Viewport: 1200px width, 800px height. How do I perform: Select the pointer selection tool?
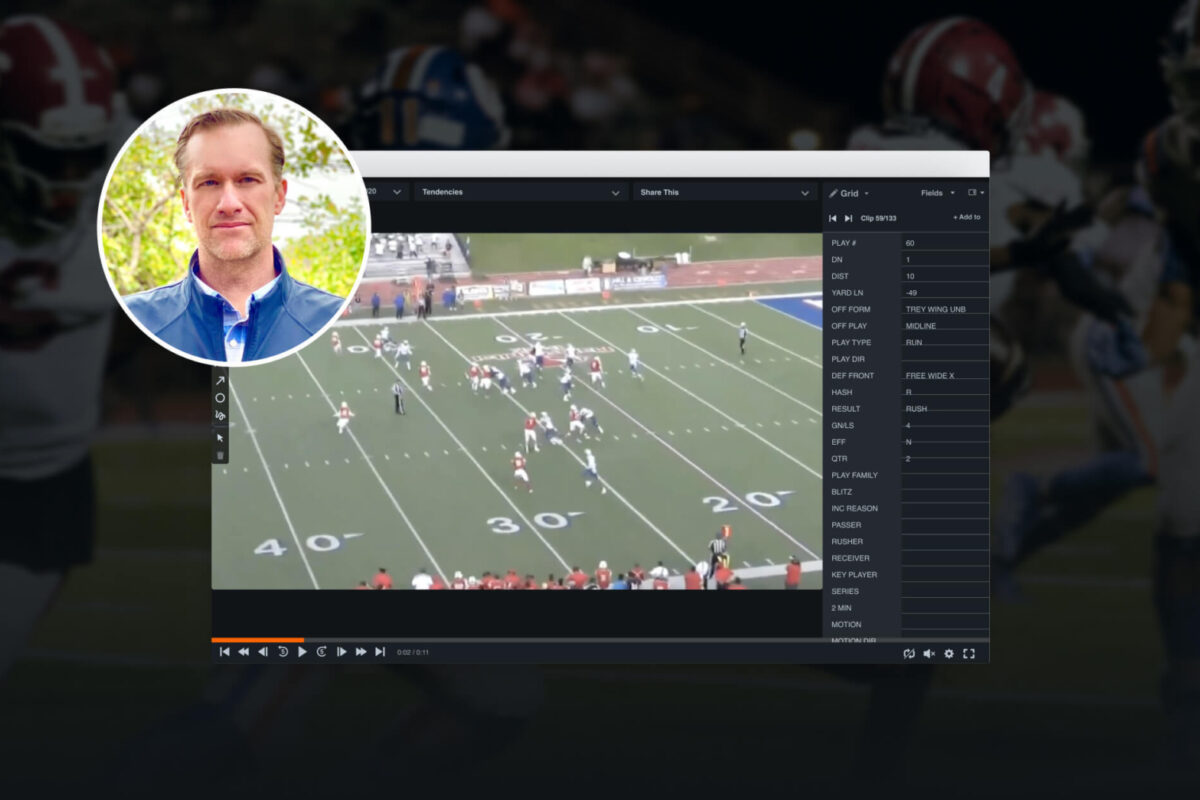pyautogui.click(x=220, y=437)
